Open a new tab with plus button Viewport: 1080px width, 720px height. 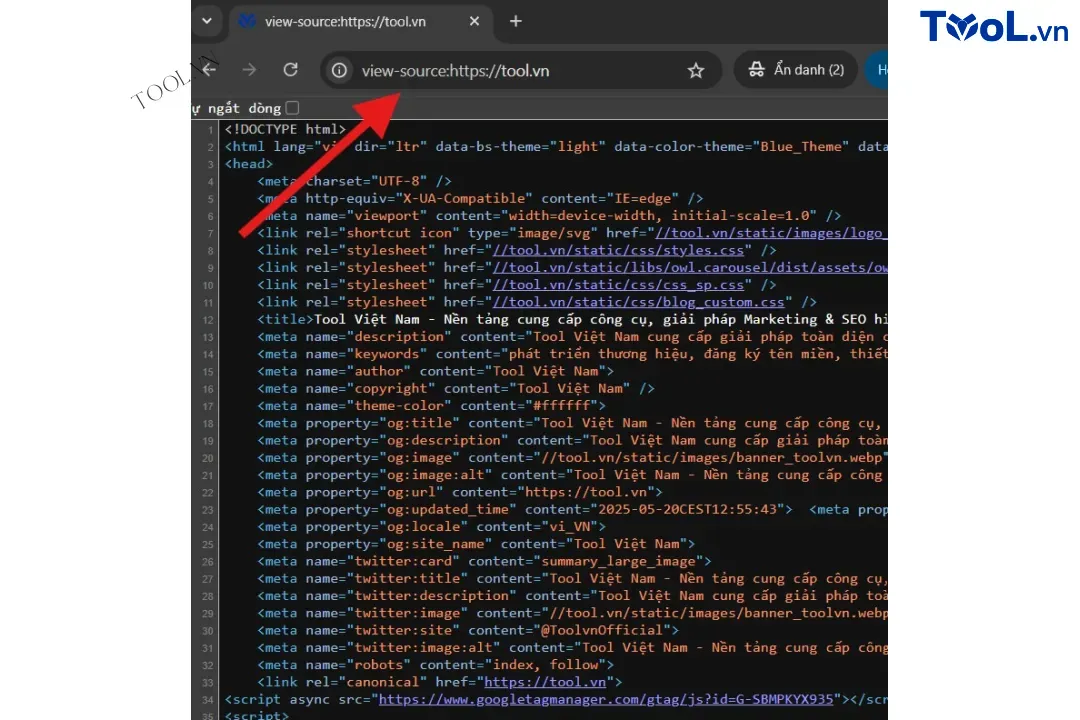(515, 21)
